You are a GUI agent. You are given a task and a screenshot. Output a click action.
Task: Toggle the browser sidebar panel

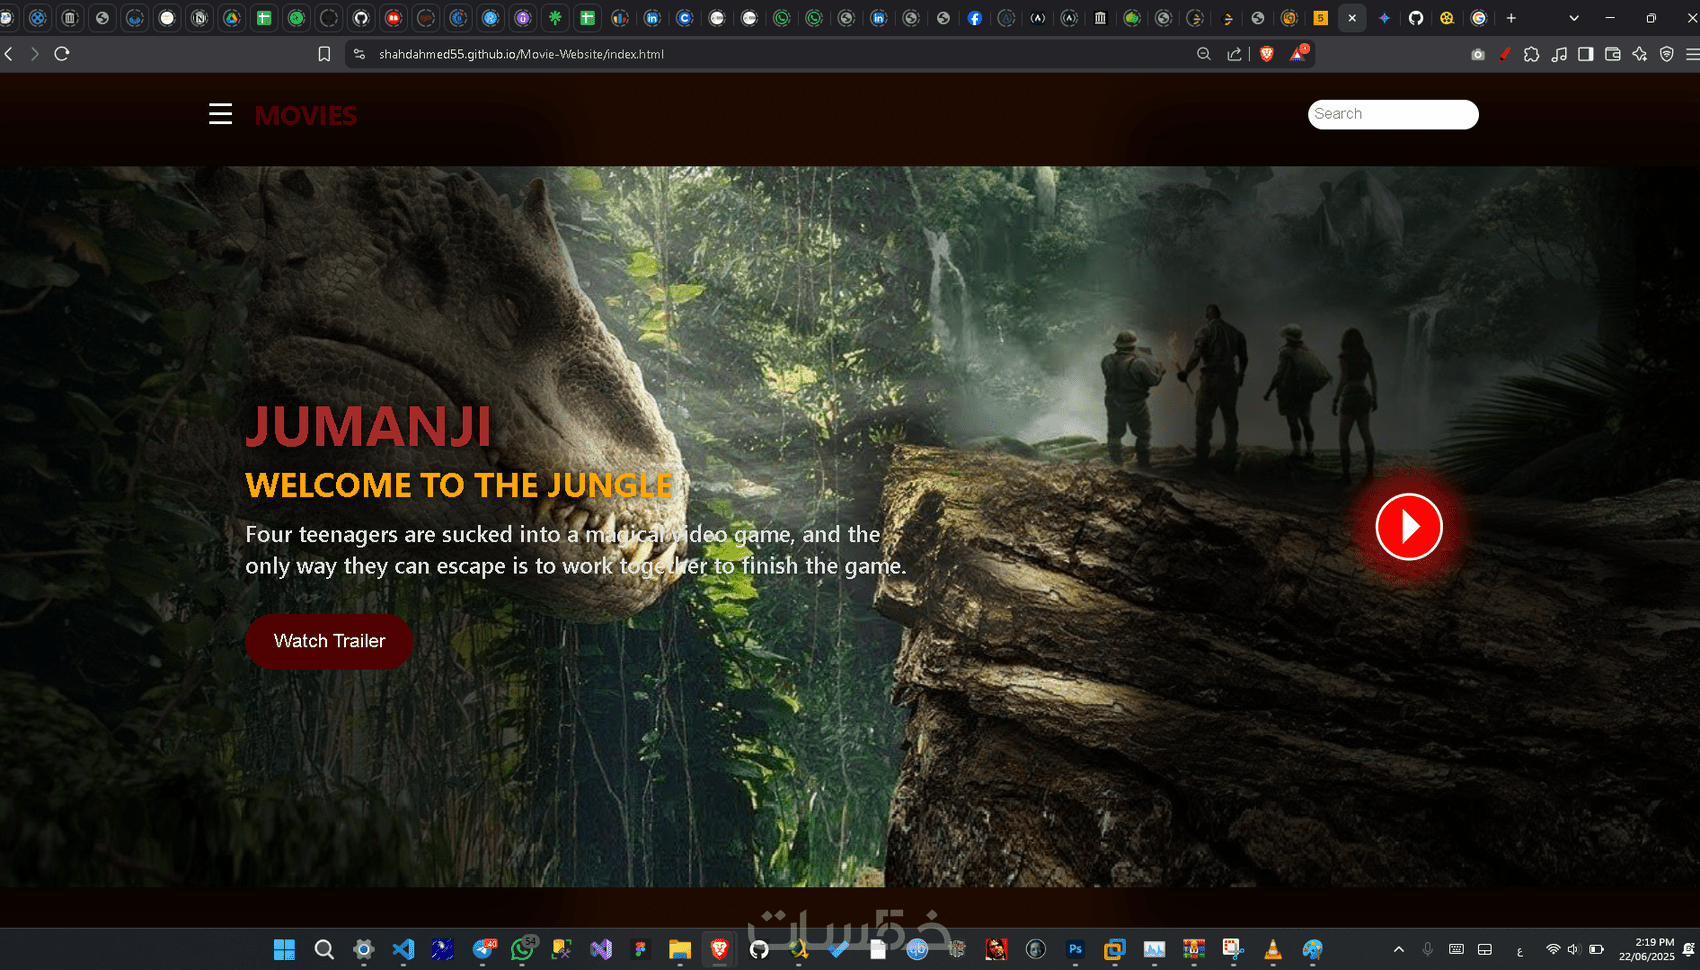tap(1586, 54)
